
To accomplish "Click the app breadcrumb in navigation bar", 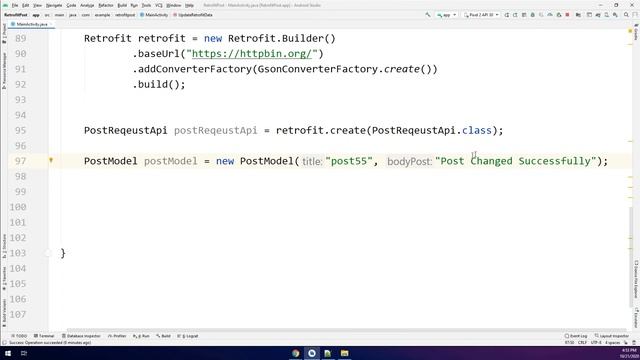I will [x=36, y=15].
